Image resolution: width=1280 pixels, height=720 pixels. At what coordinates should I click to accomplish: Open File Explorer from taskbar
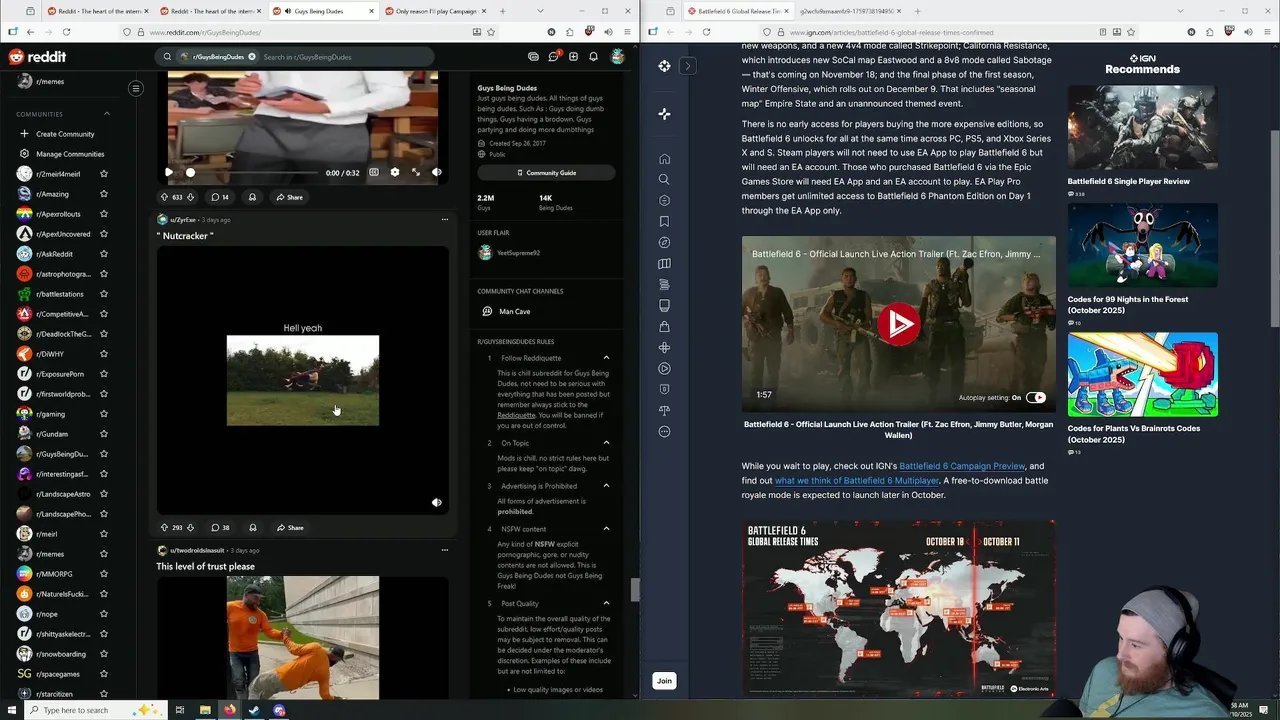coord(205,710)
